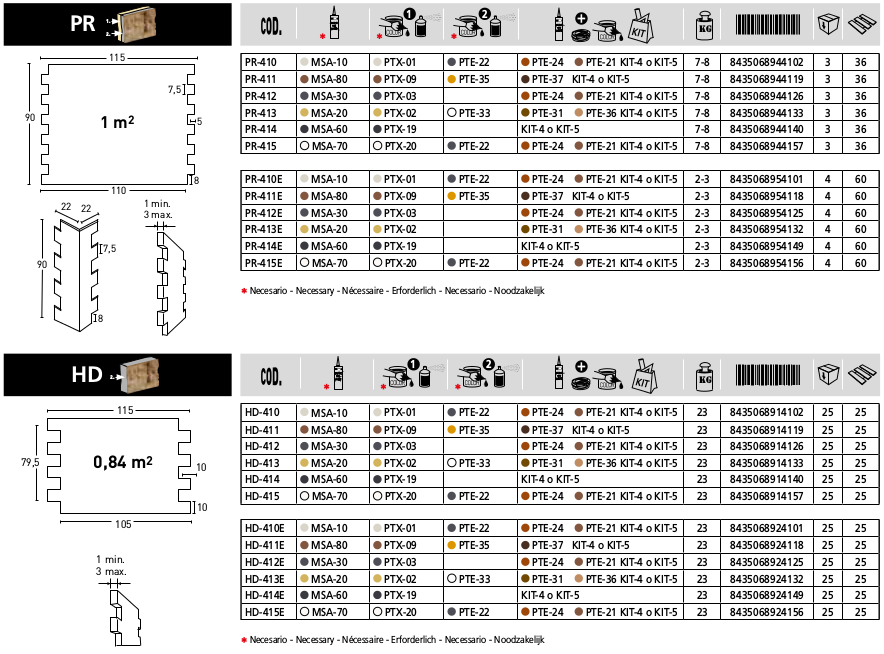Click the yellow dot beside MSA-20 in row PR-413
The image size is (884, 654).
(x=304, y=113)
